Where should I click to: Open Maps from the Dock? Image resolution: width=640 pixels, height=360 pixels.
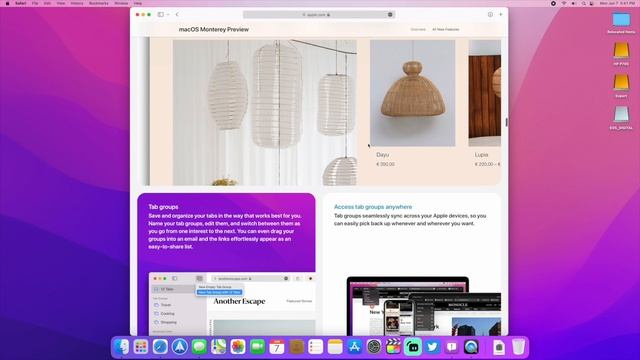(218, 347)
